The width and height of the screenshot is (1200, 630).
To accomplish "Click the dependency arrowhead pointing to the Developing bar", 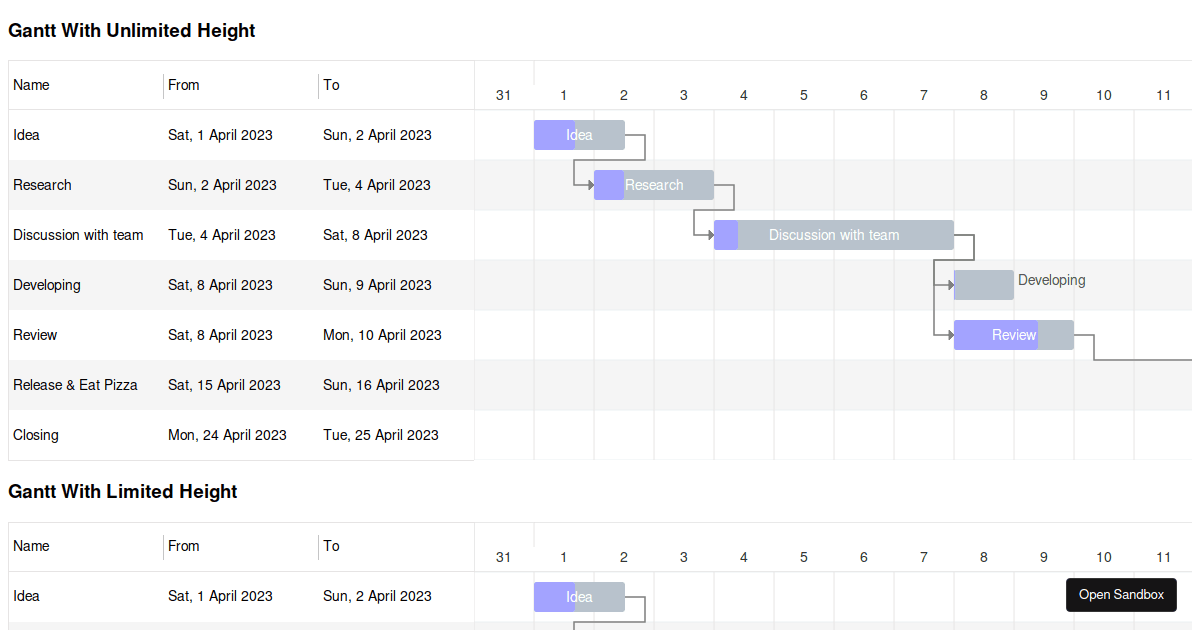I will click(950, 285).
